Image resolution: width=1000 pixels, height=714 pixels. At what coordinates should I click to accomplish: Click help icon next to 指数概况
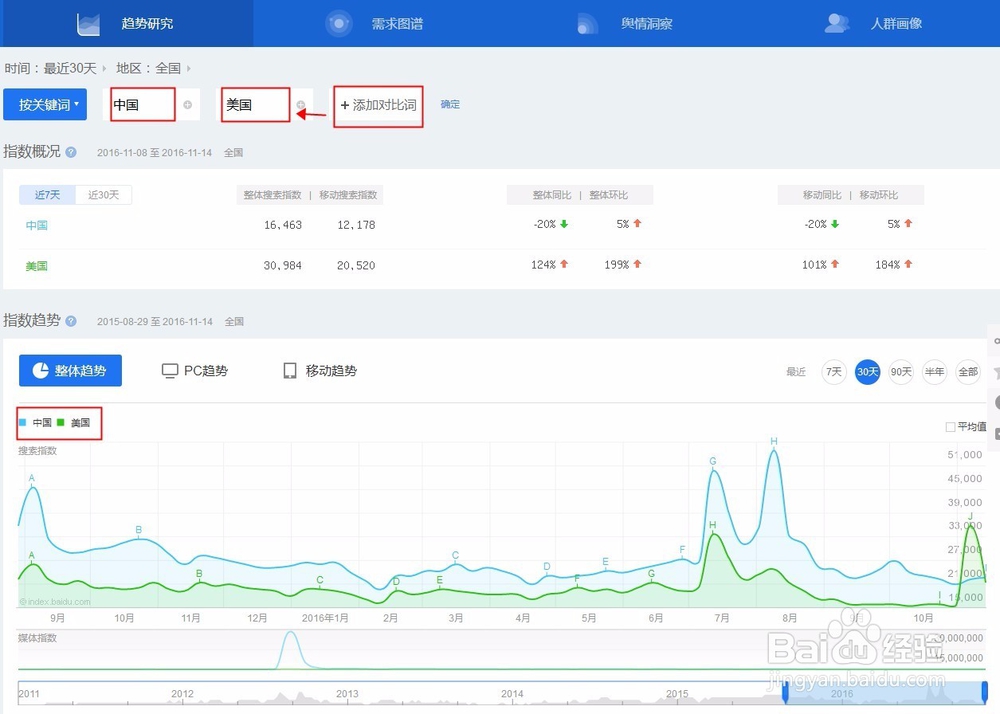click(x=71, y=152)
